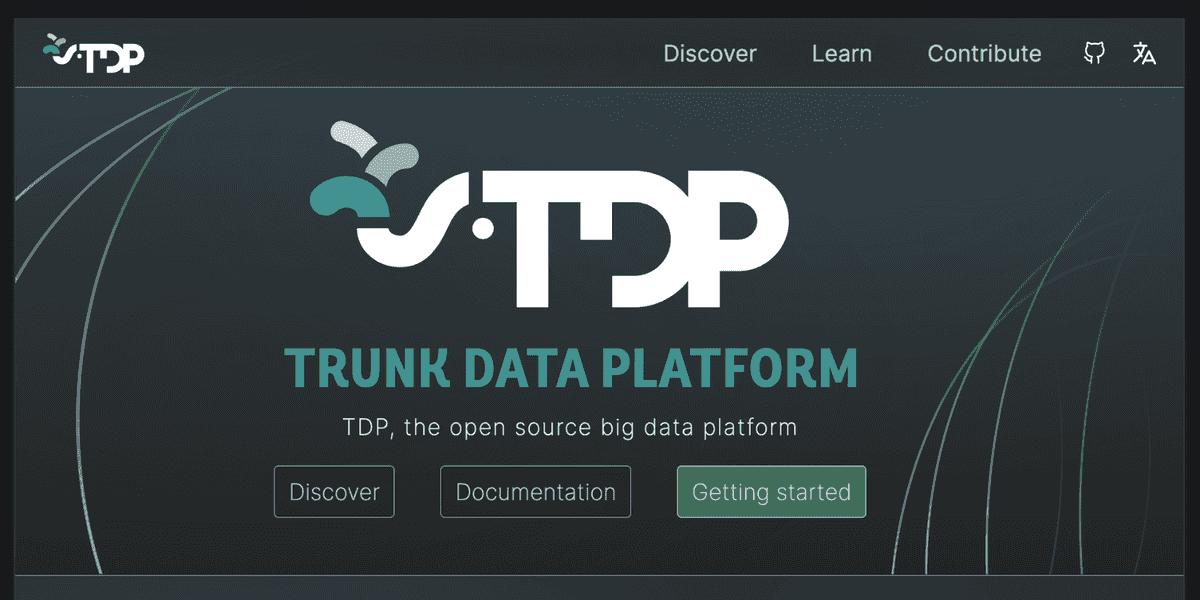The height and width of the screenshot is (600, 1200).
Task: Open the Contribute navigation menu
Action: coord(984,54)
